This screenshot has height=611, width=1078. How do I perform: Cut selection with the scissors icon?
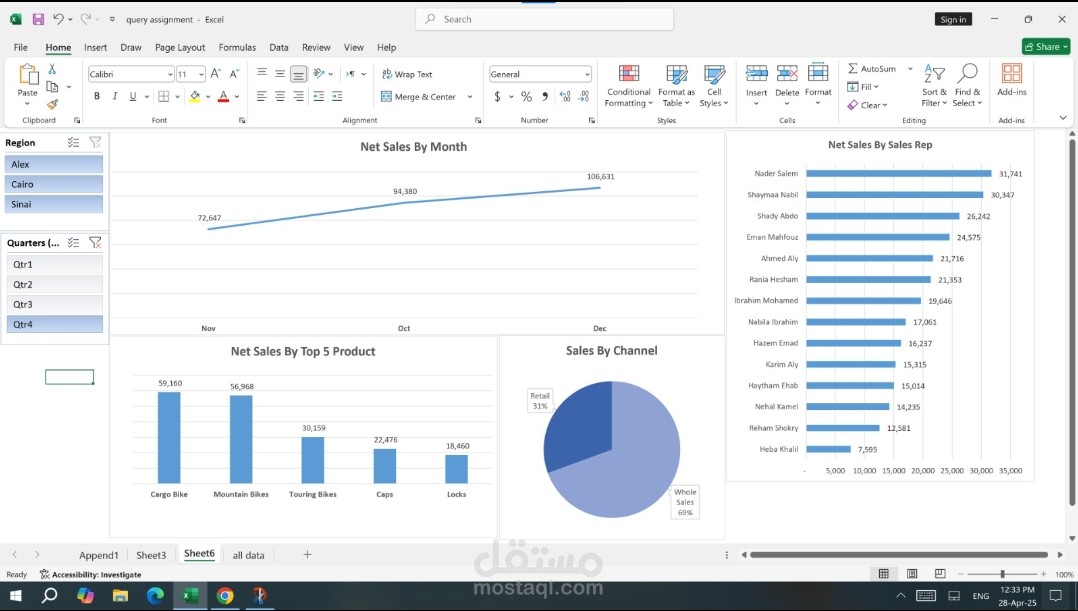pos(52,69)
